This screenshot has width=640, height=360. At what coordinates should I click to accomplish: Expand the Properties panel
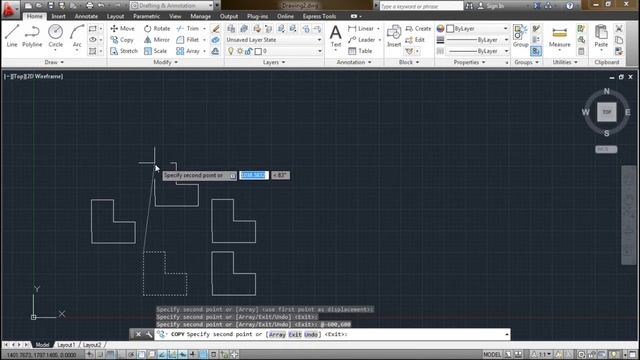pyautogui.click(x=469, y=62)
